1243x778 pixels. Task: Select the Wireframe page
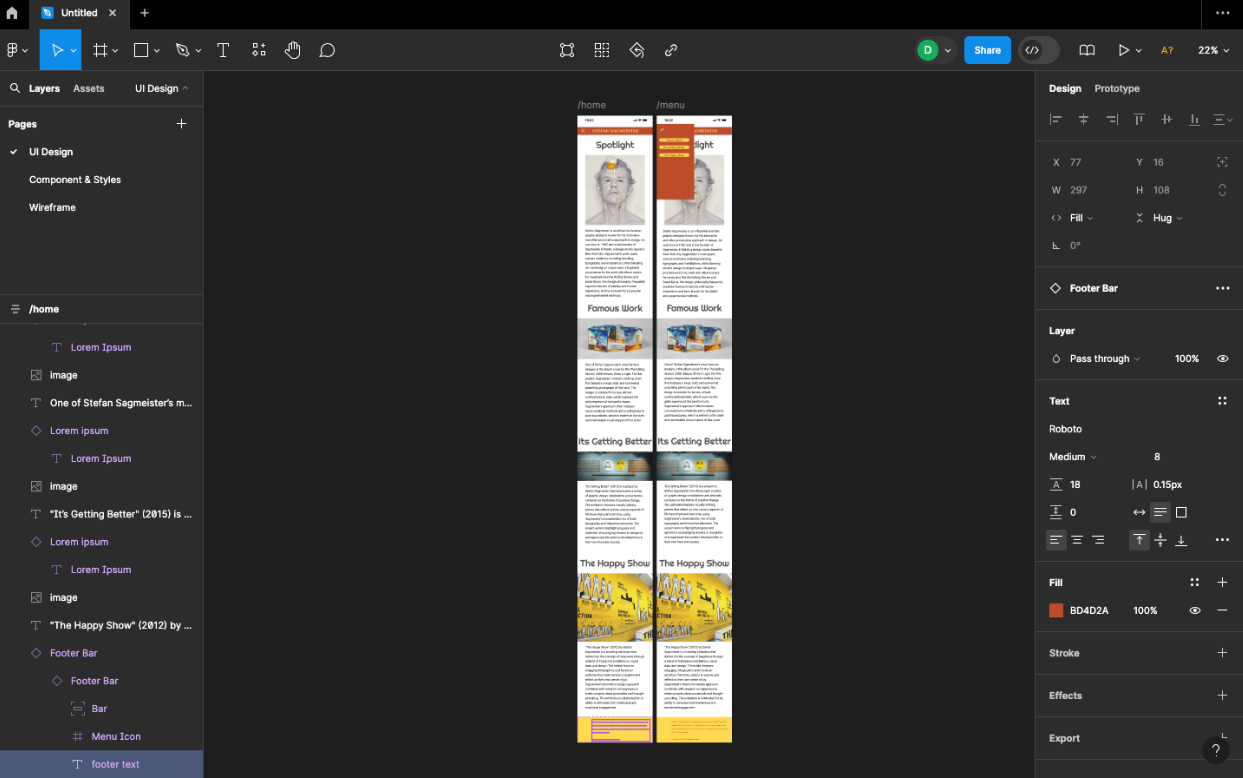tap(52, 208)
